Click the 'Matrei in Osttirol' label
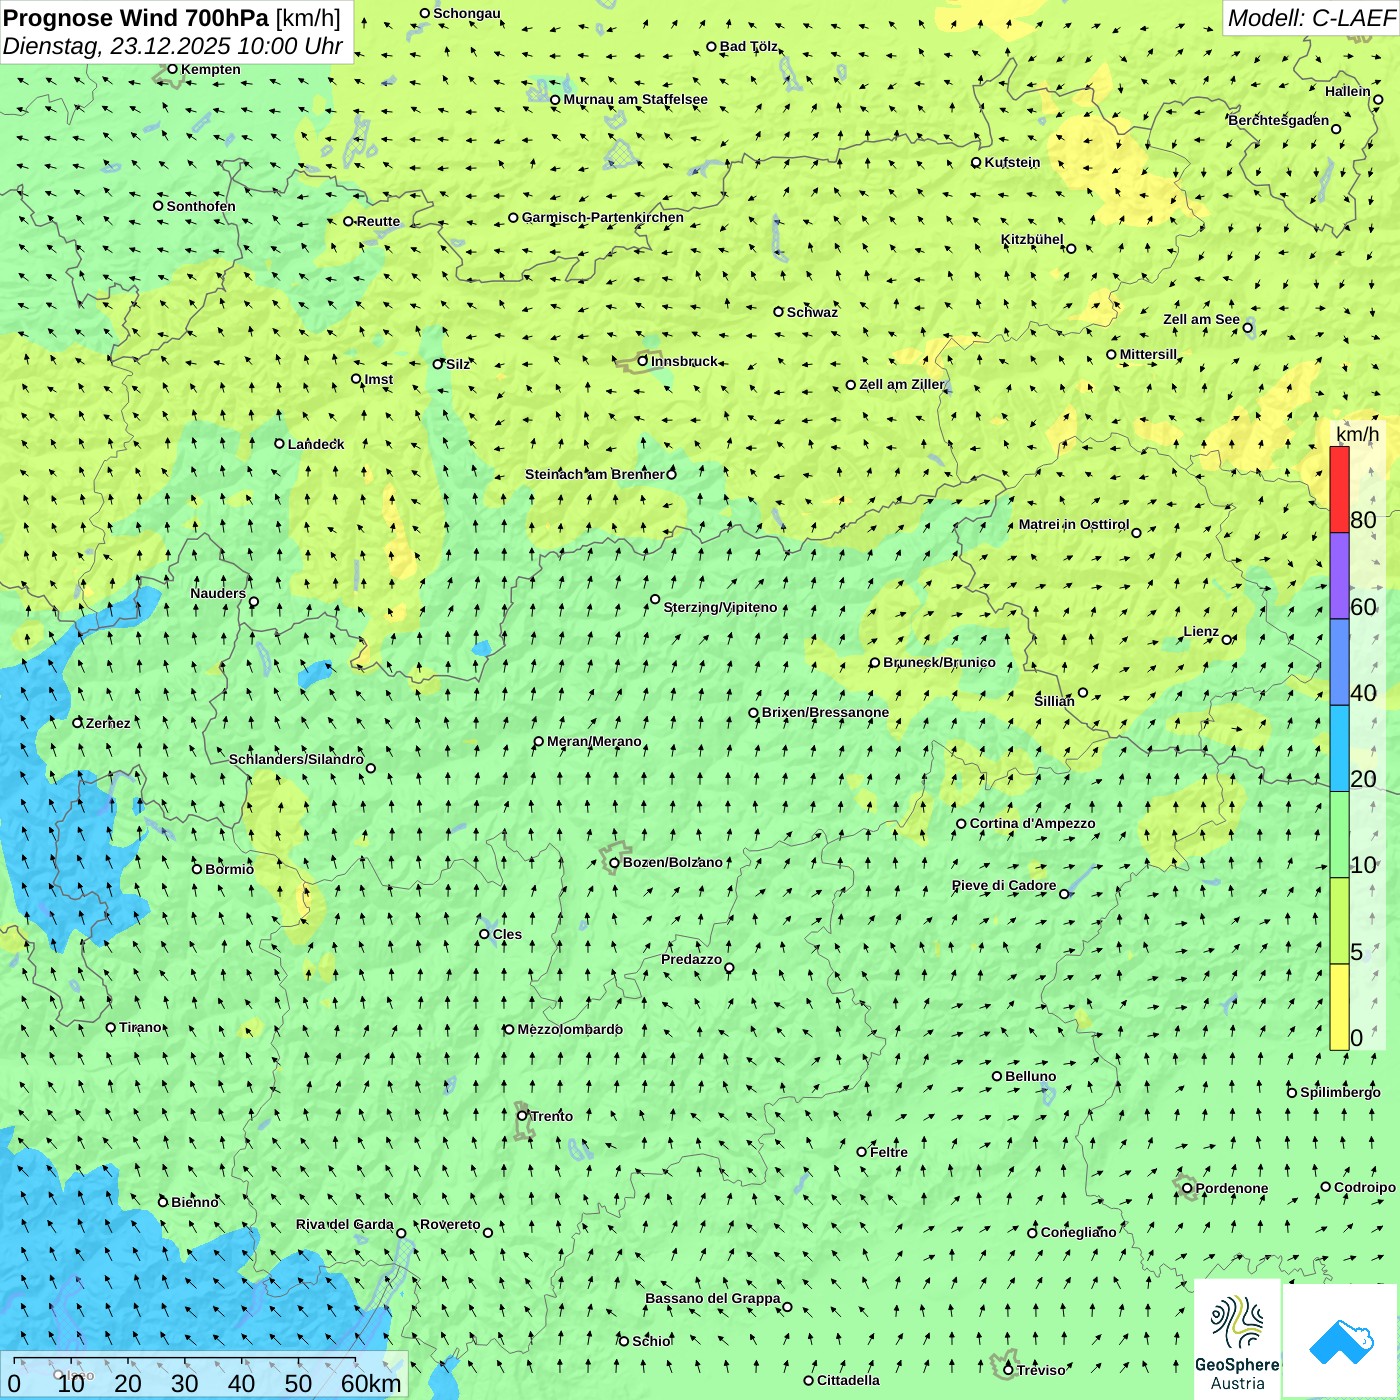 [1074, 524]
